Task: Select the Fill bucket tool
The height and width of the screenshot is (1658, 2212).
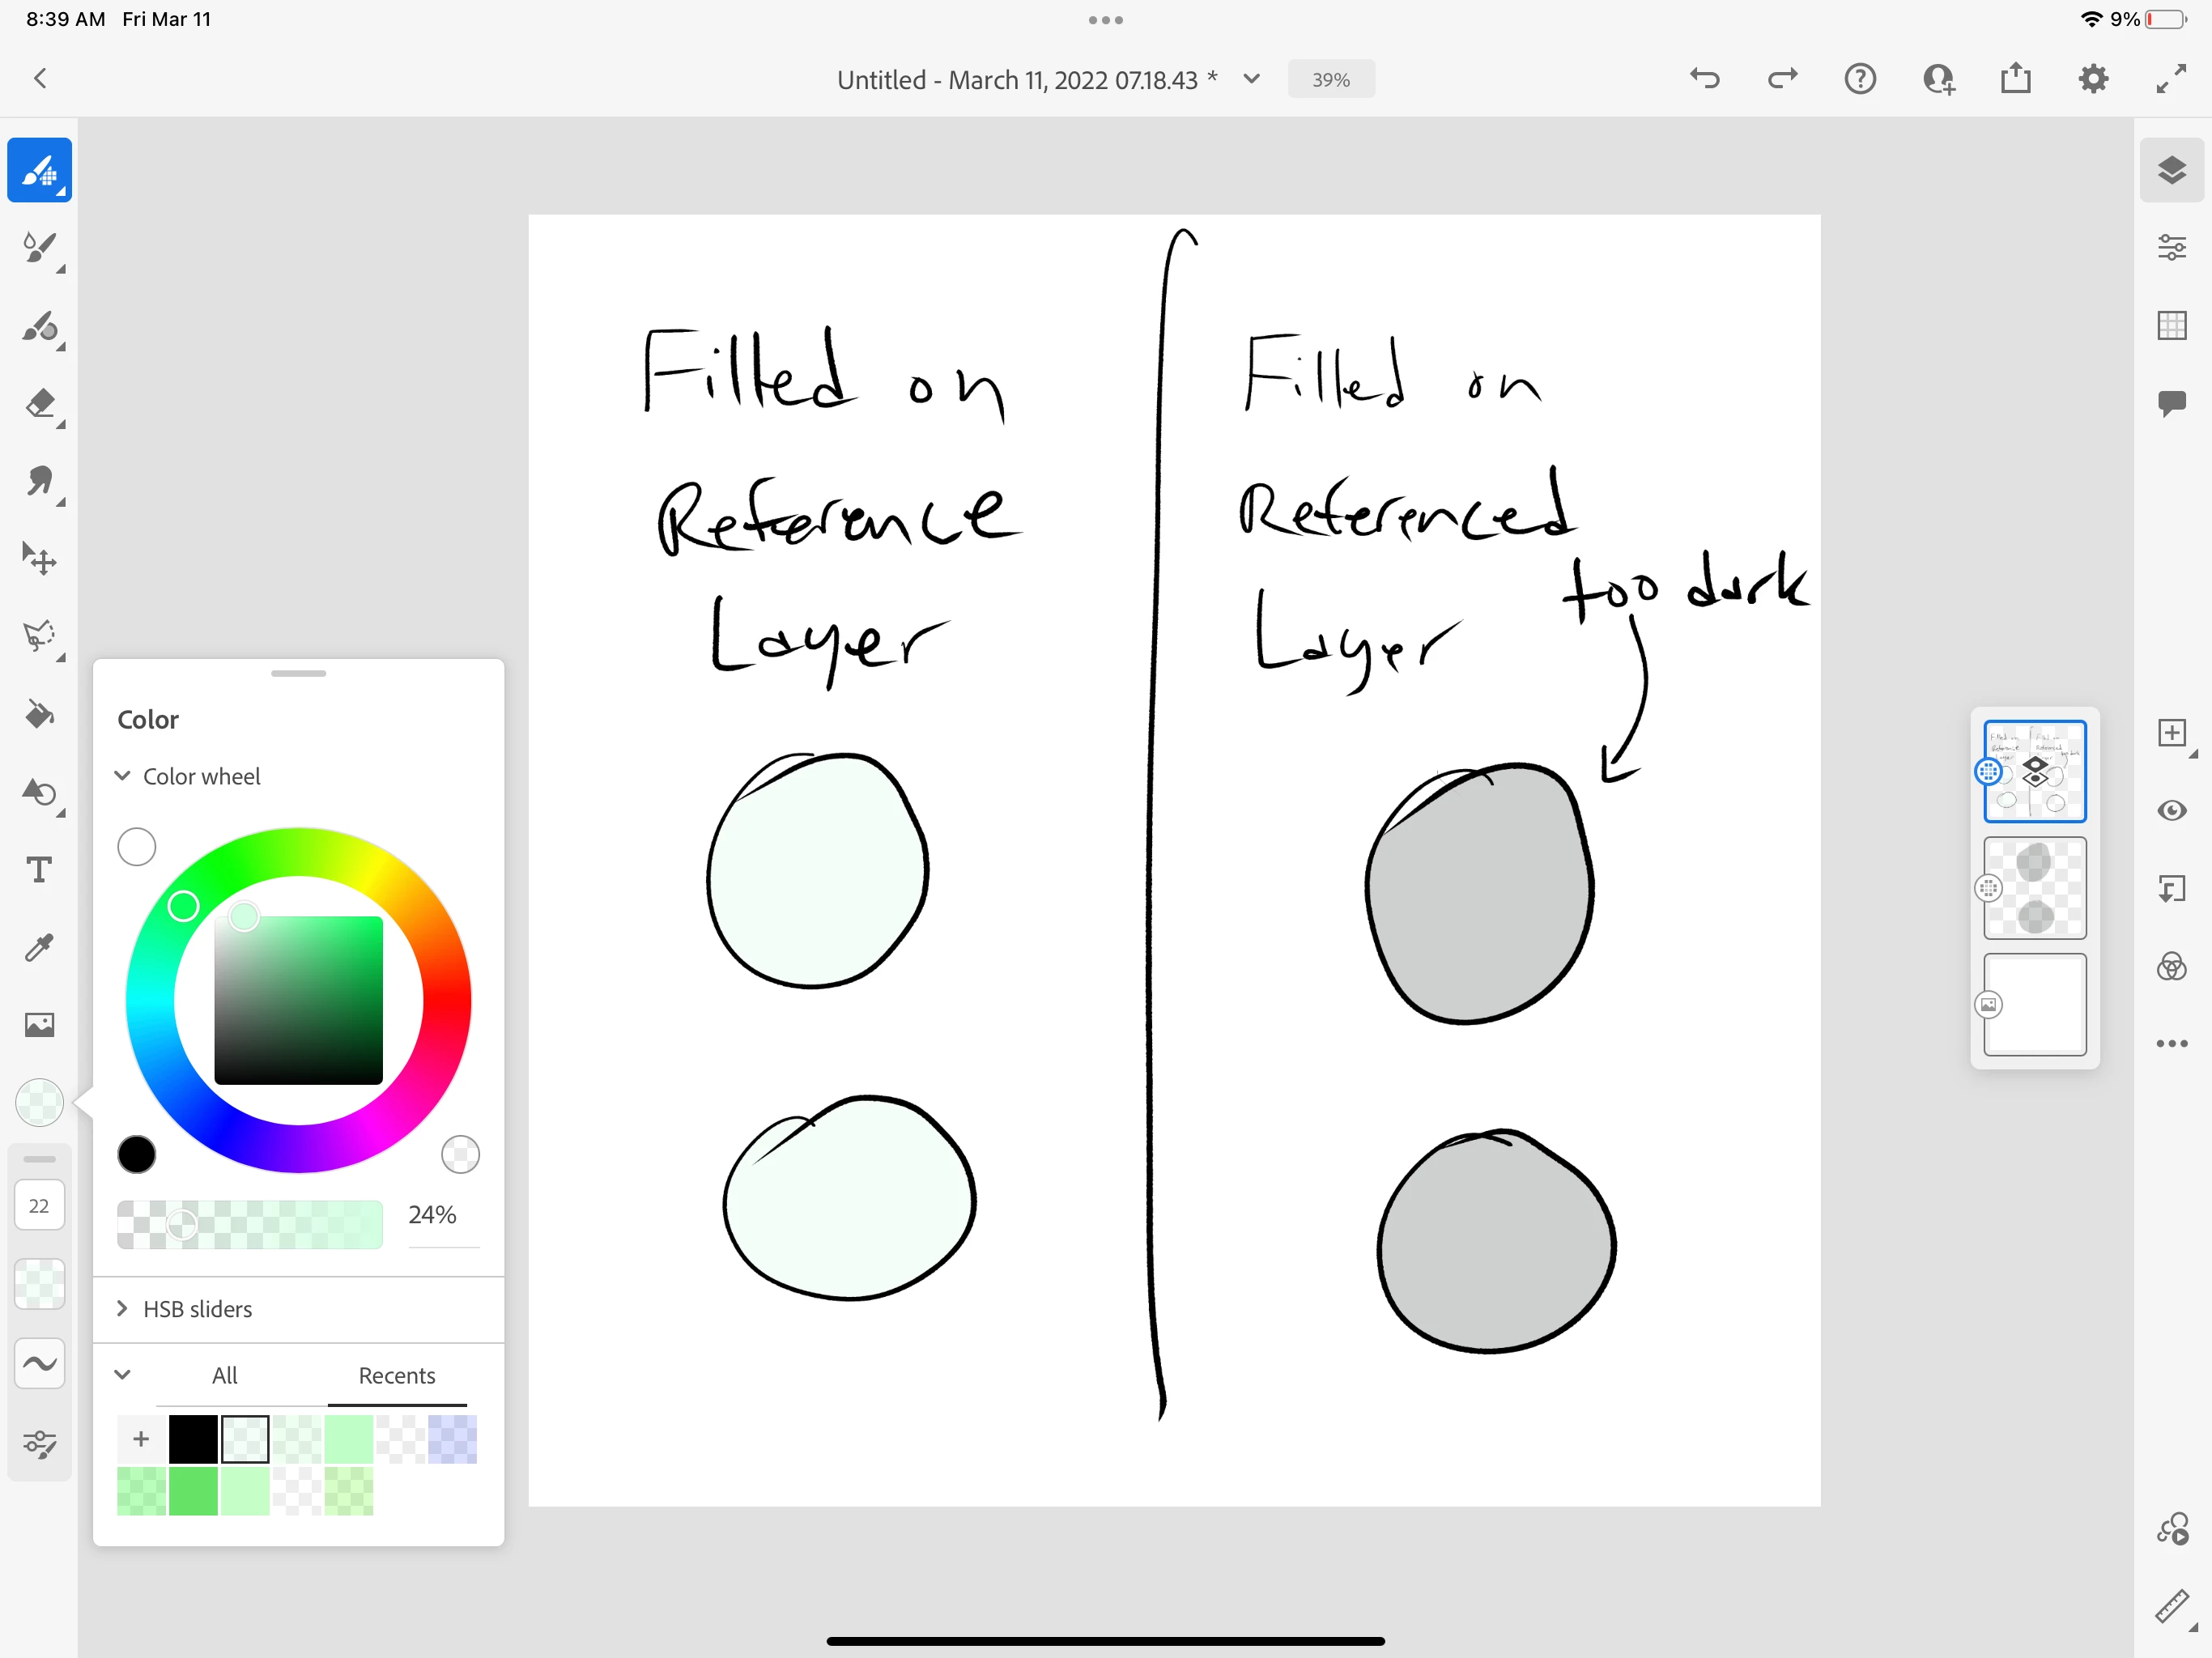Action: click(40, 714)
